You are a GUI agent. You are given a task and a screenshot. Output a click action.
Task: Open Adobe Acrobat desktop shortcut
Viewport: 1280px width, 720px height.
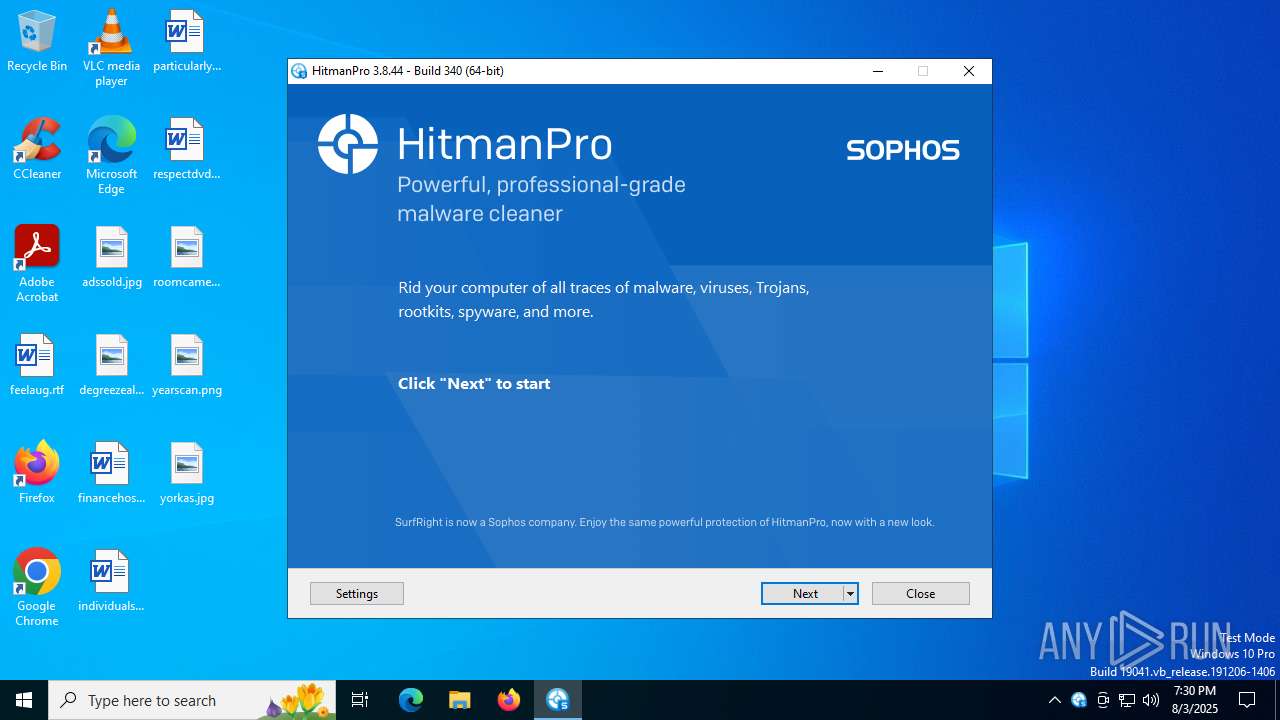[37, 264]
